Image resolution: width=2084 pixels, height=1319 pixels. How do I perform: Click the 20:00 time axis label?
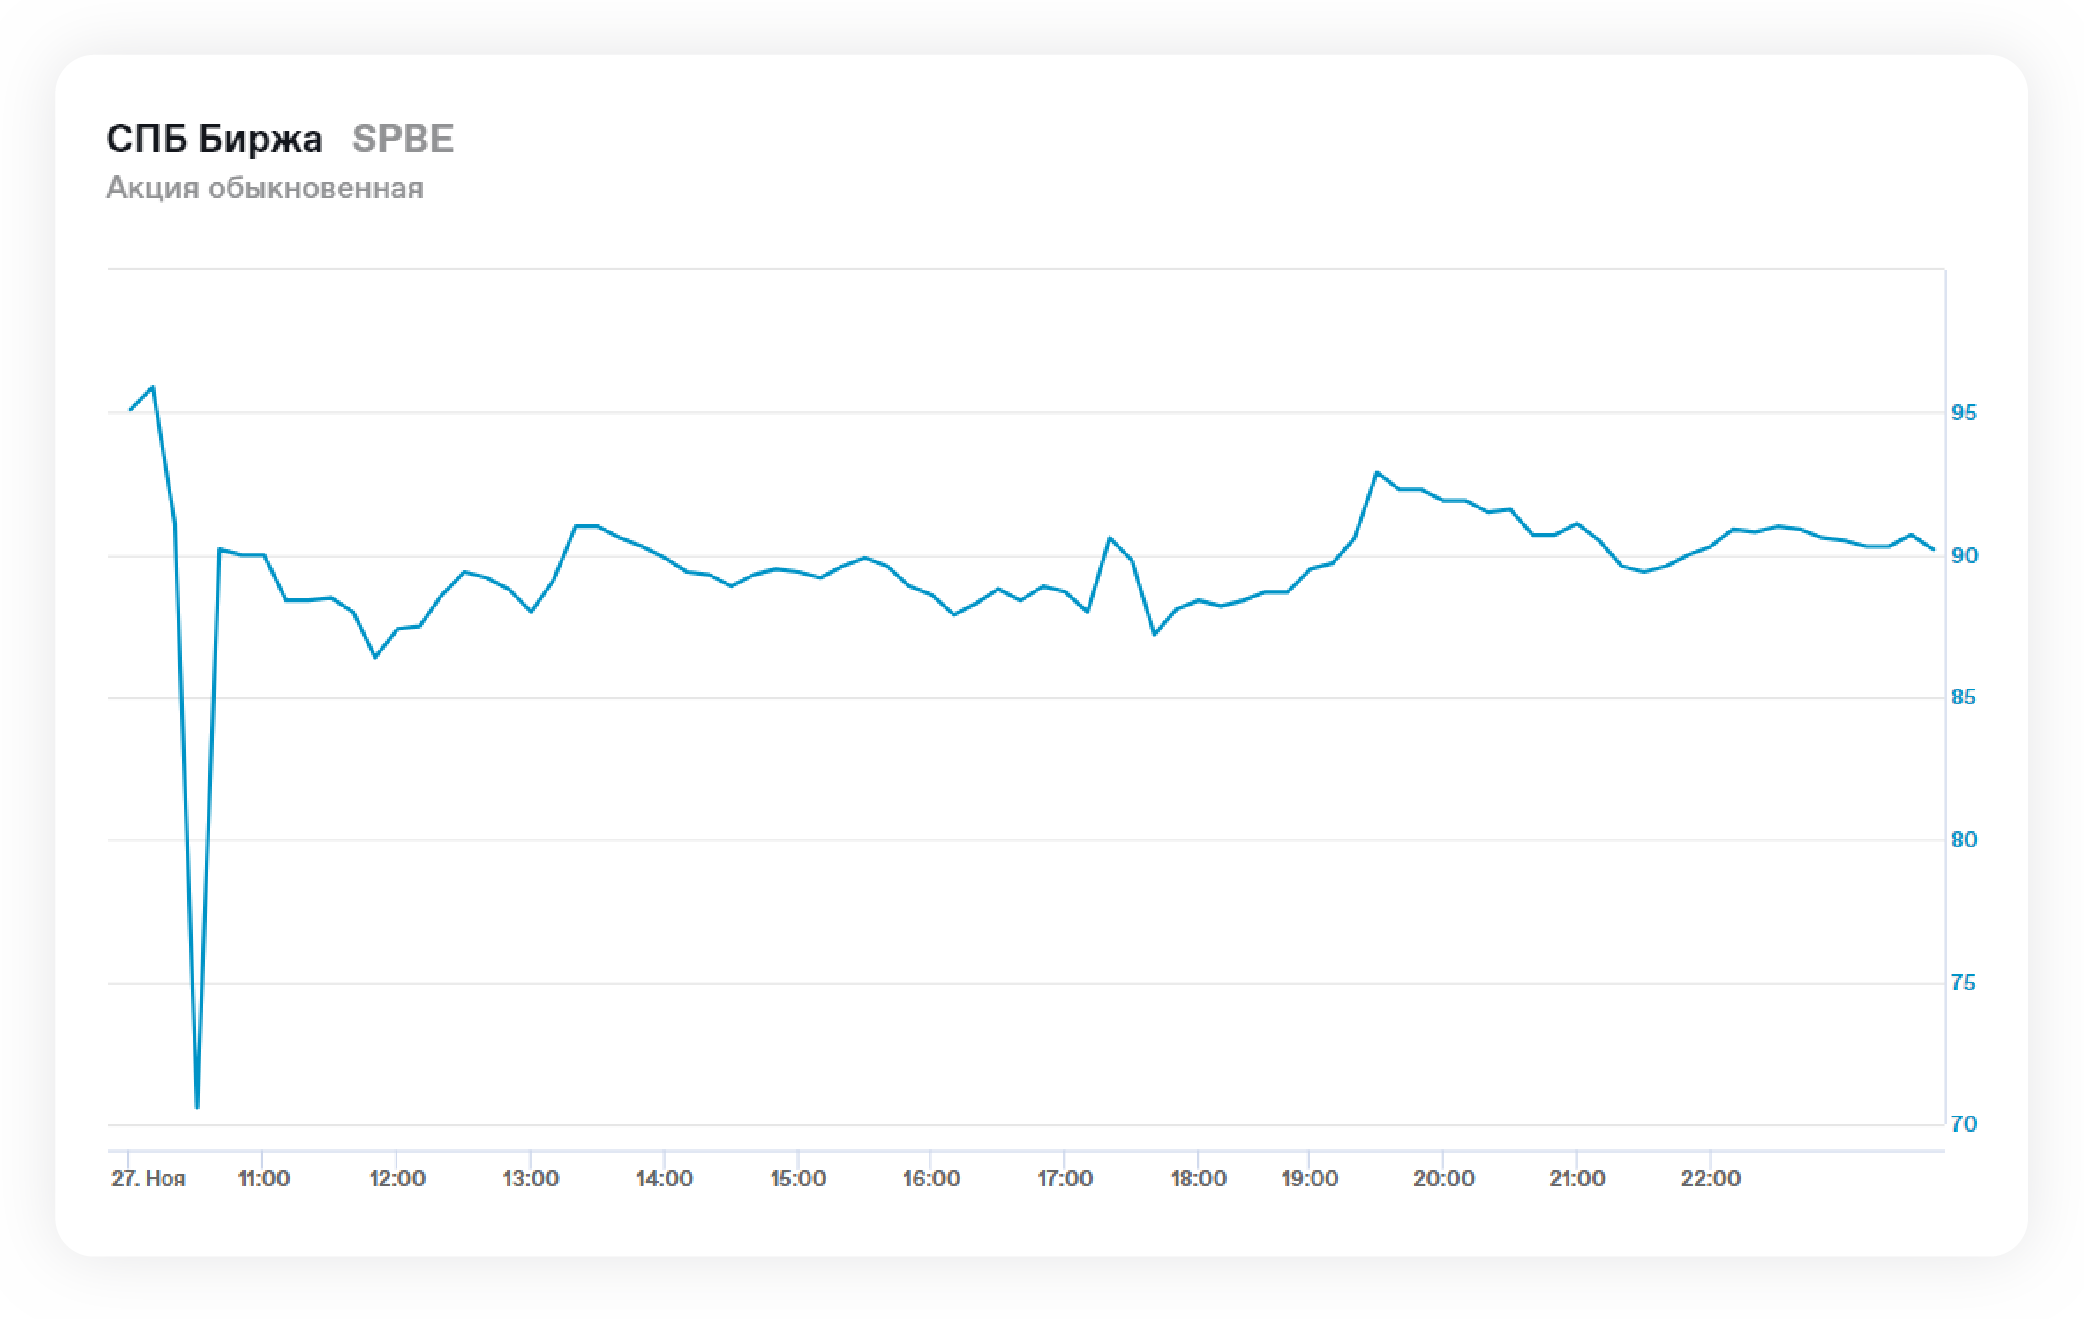click(x=1443, y=1178)
